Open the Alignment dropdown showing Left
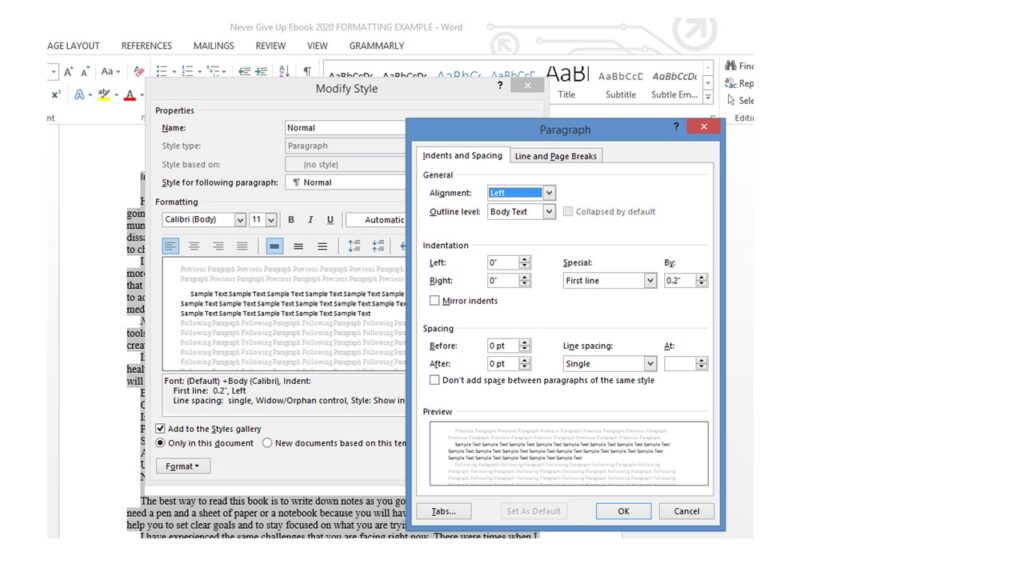Viewport: 1024px width, 576px height. pos(521,192)
